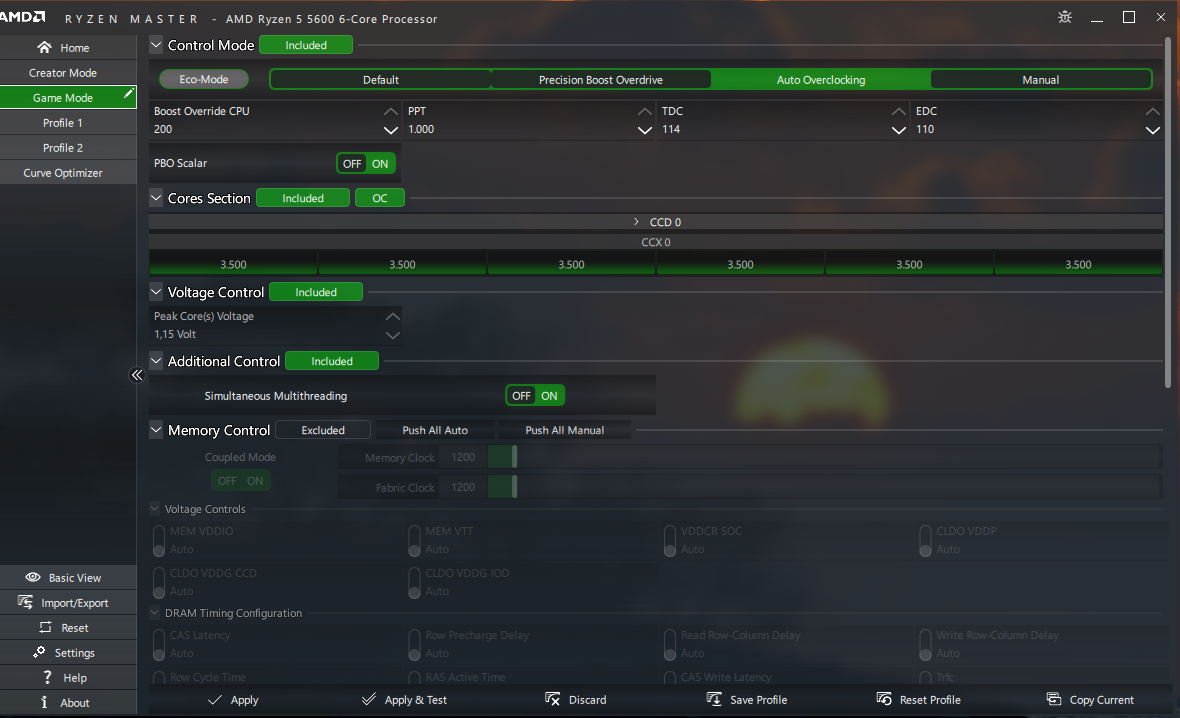Image resolution: width=1180 pixels, height=718 pixels.
Task: Decrease Boost Override CPU with down arrow
Action: (x=391, y=130)
